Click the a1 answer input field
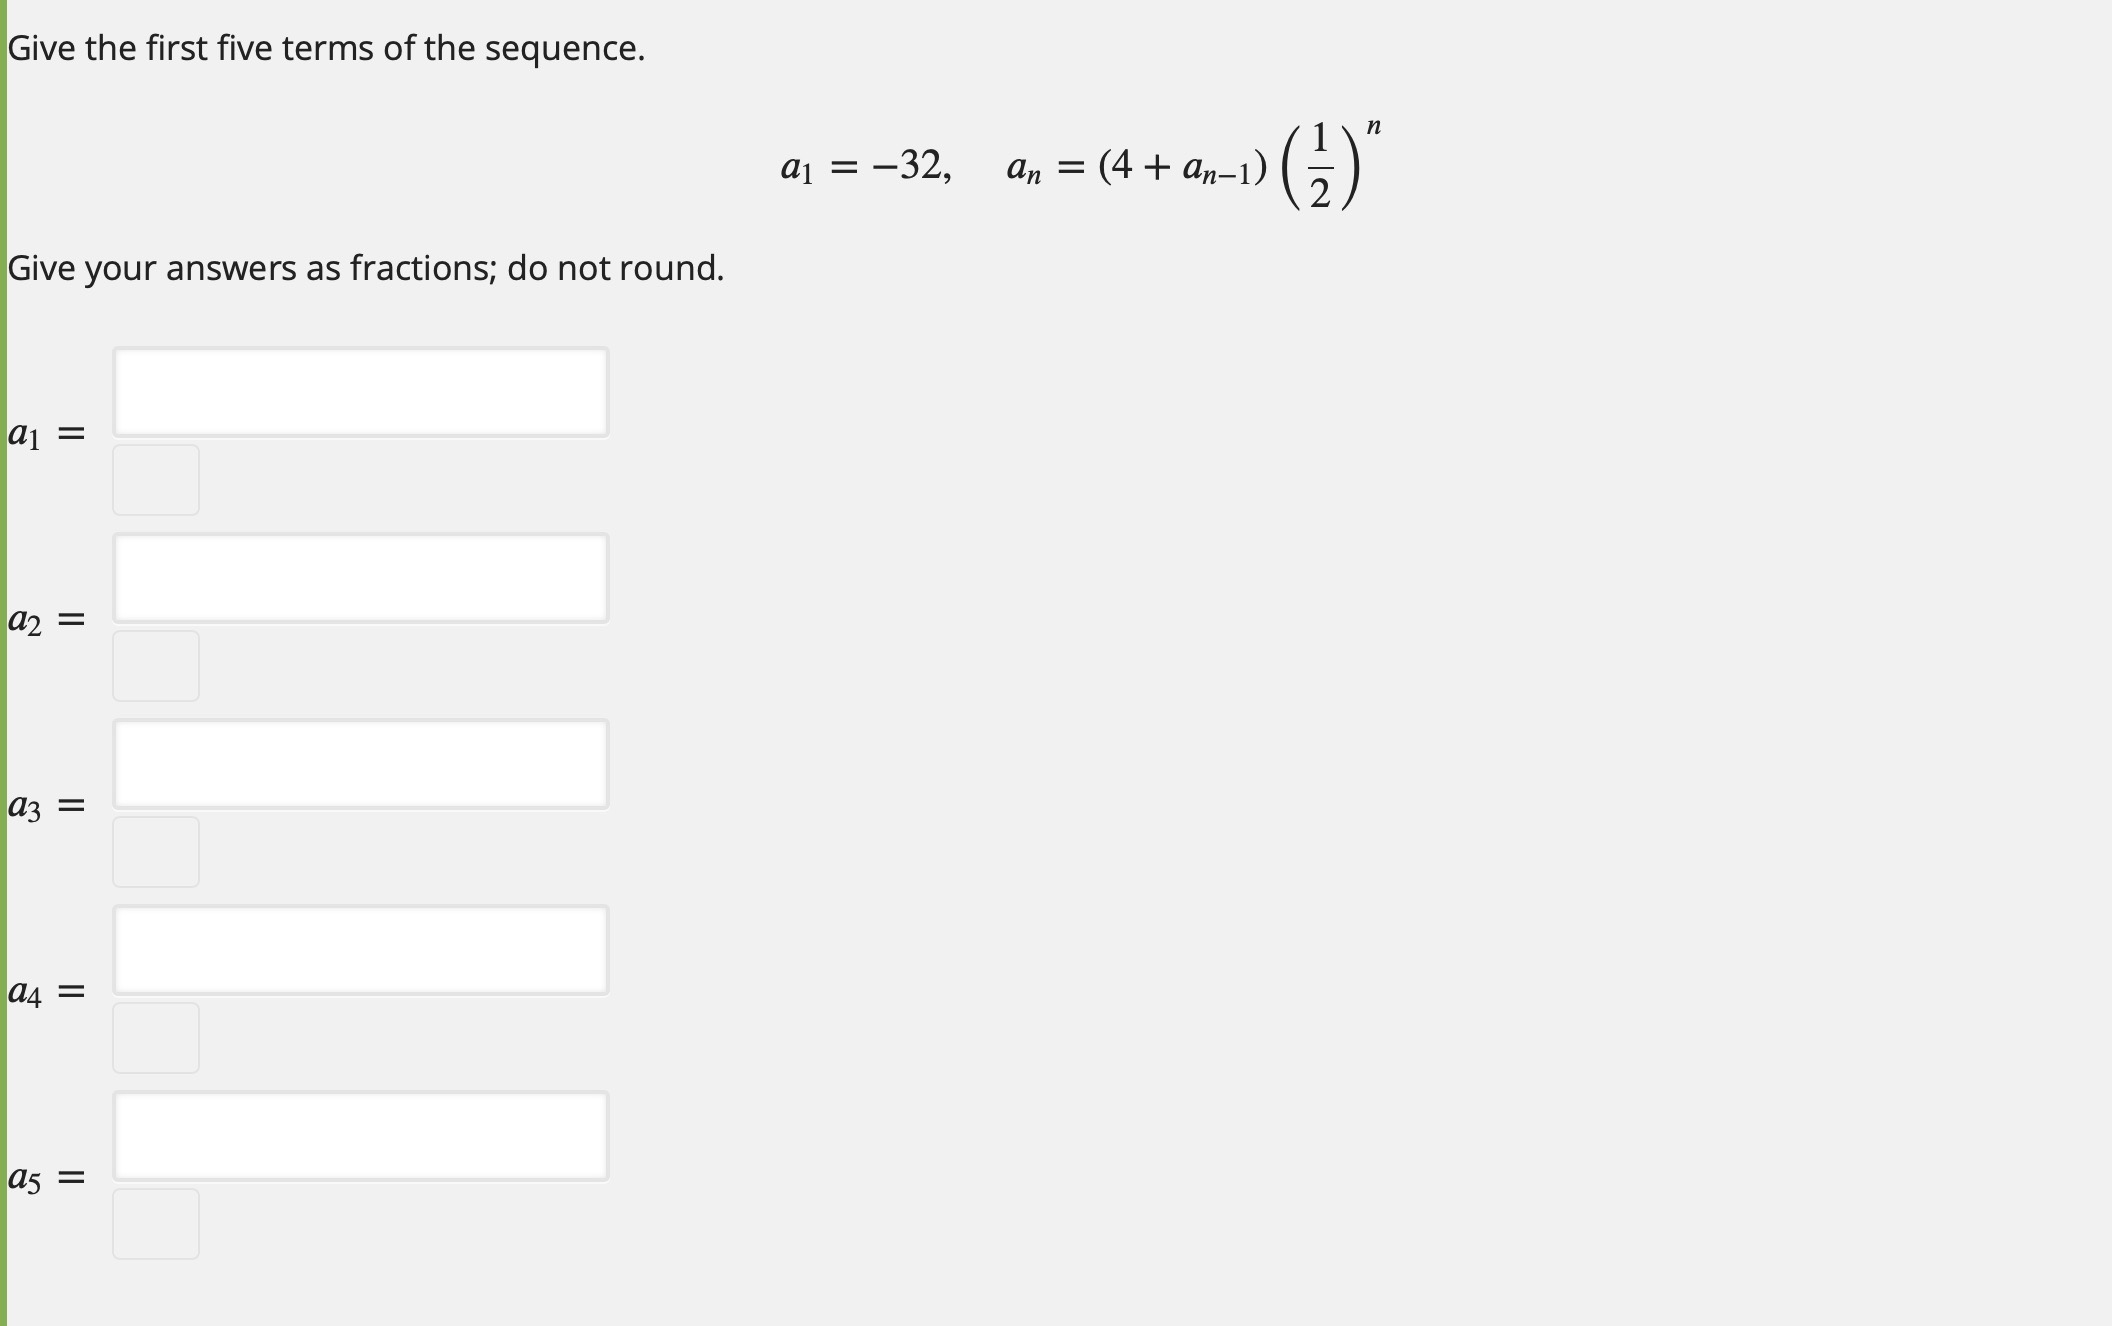2112x1326 pixels. click(362, 390)
